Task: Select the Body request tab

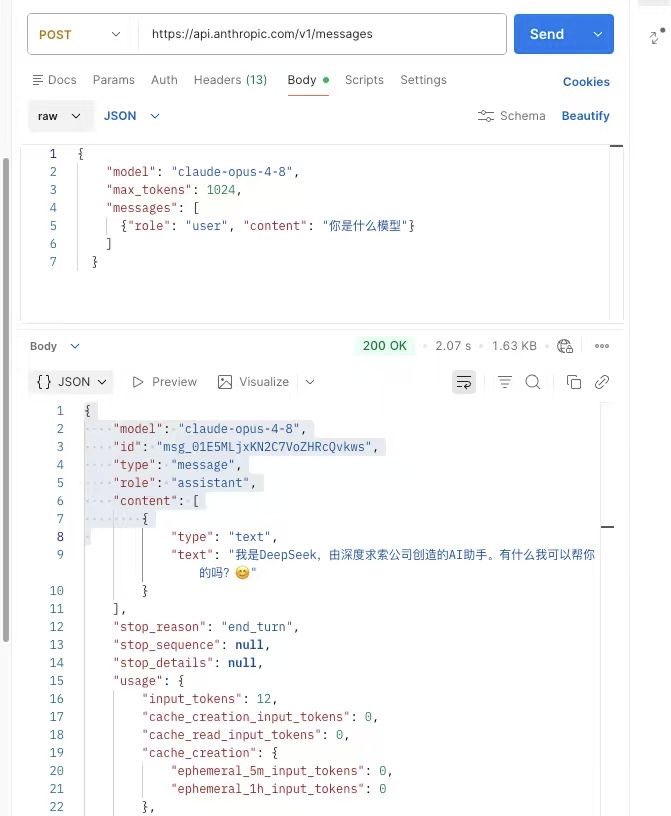Action: tap(308, 80)
